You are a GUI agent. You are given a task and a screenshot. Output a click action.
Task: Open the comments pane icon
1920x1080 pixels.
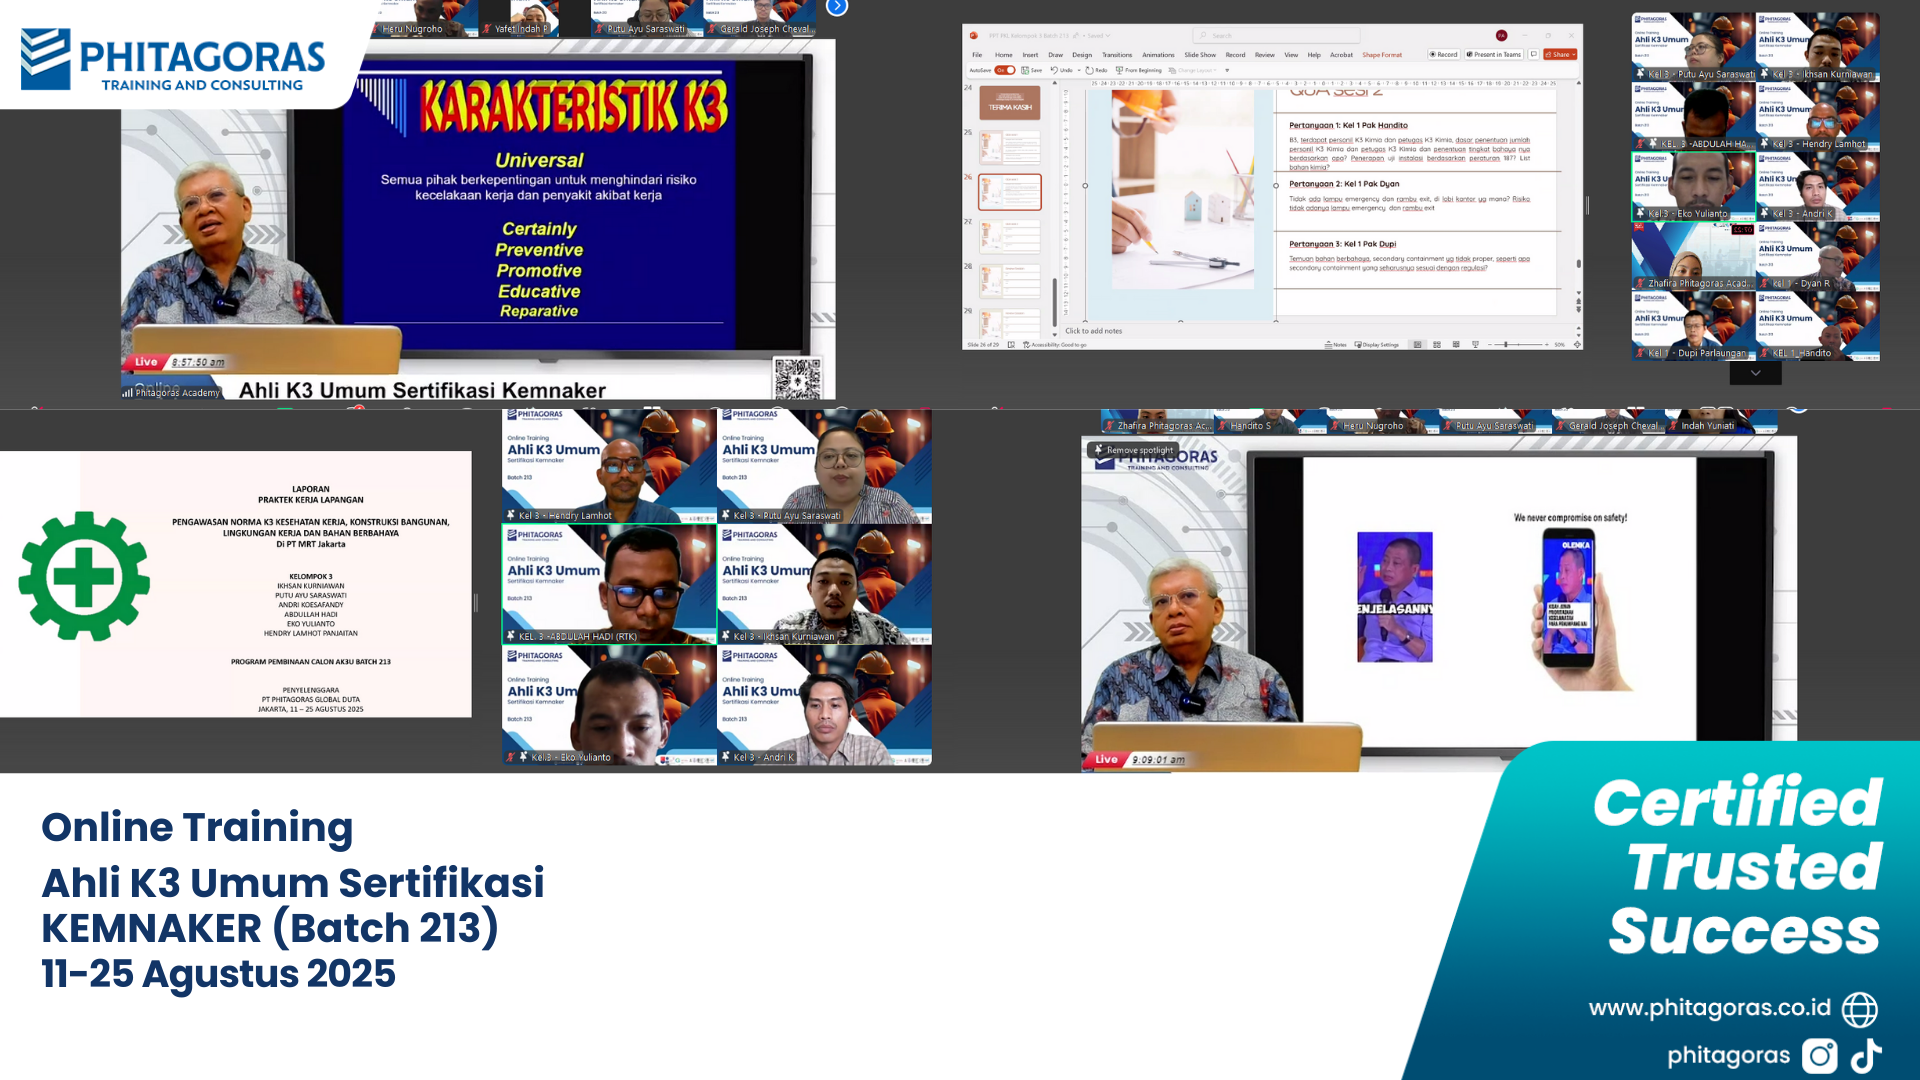(1533, 55)
